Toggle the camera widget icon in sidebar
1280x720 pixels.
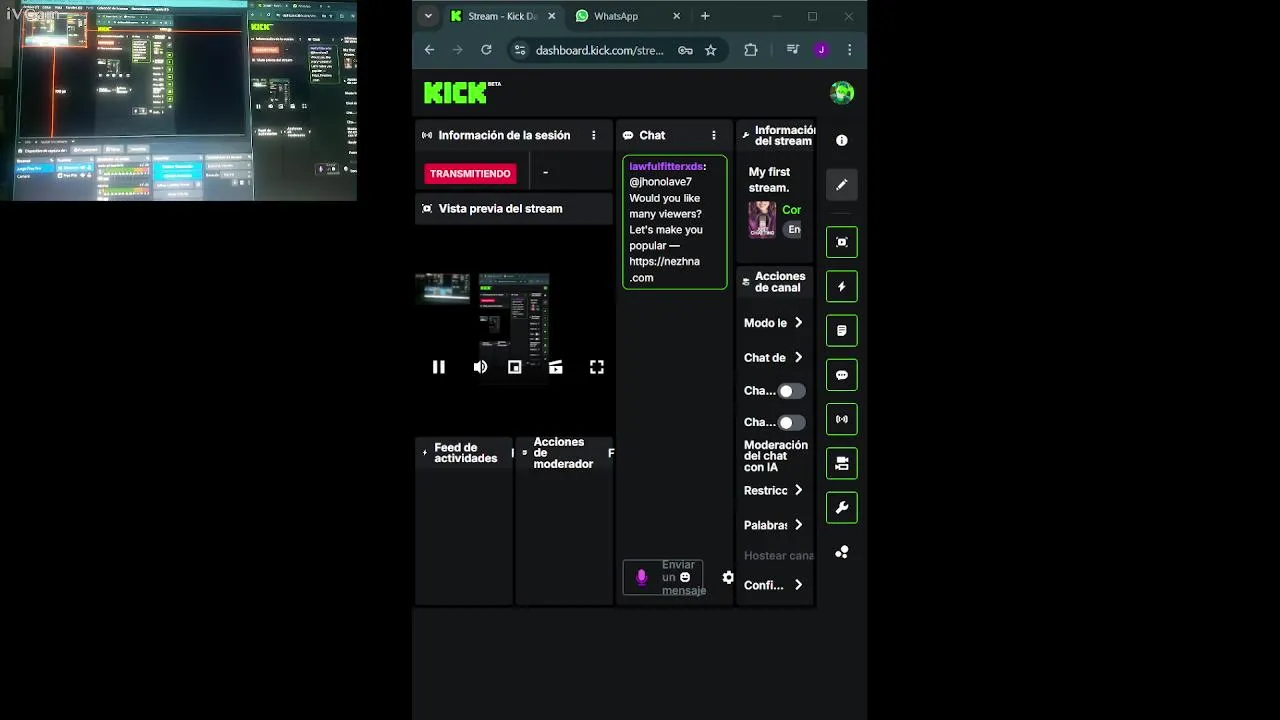coord(842,464)
